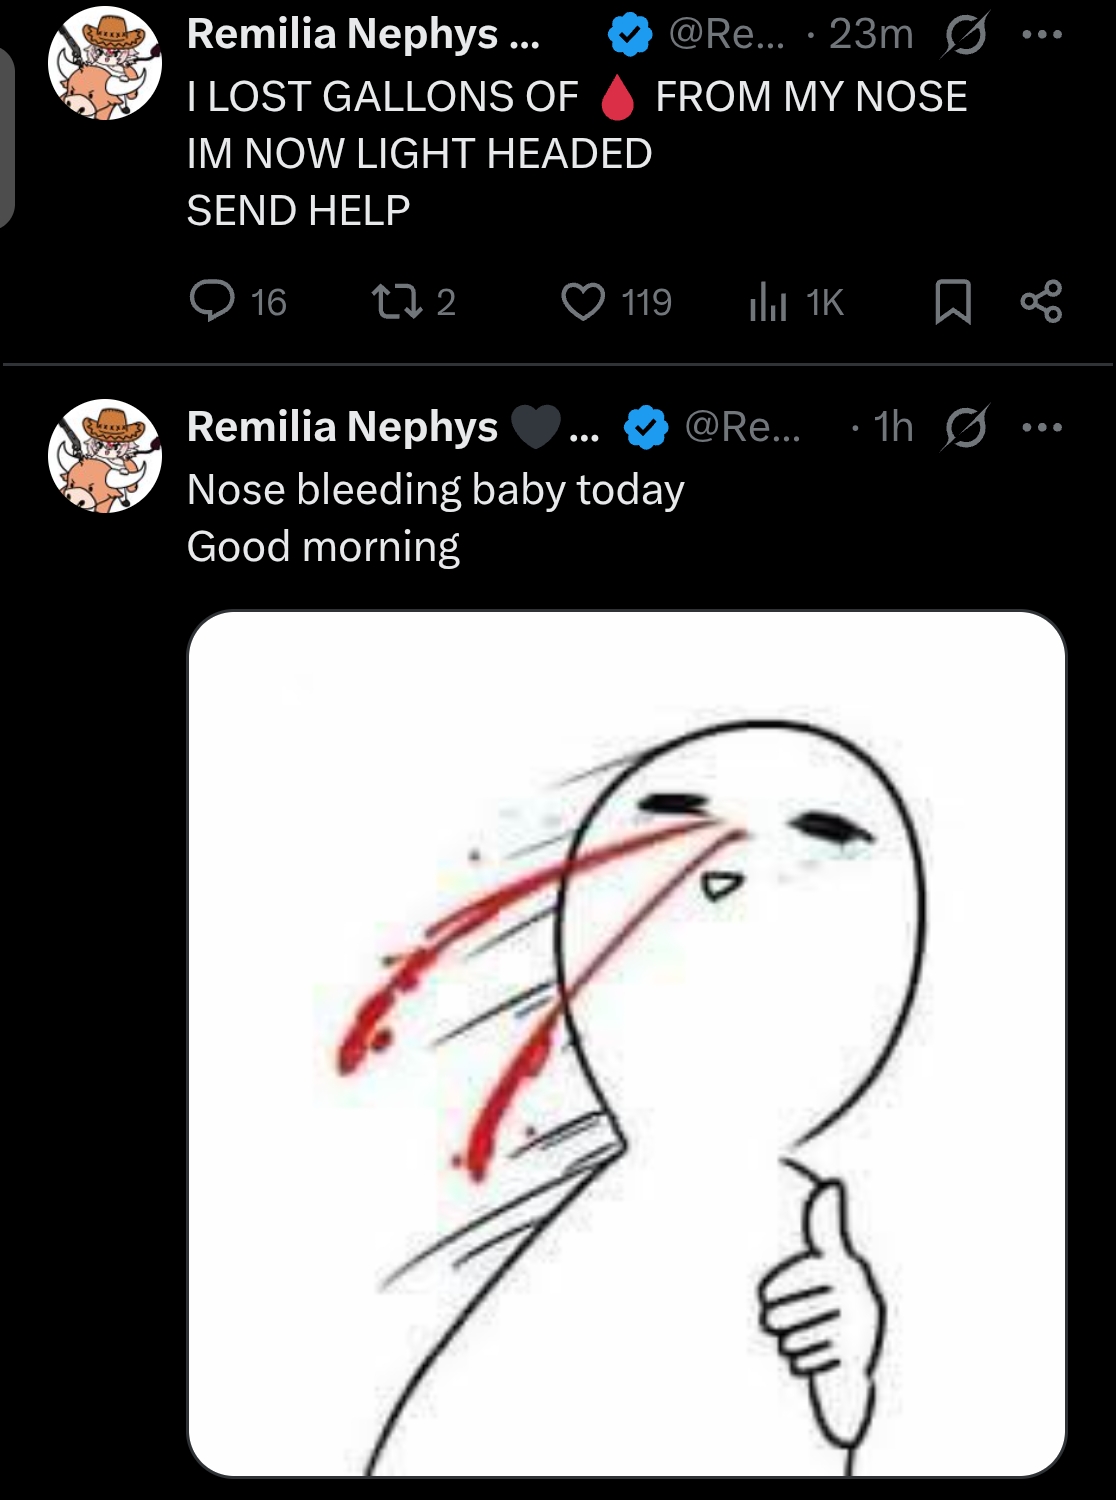1116x1500 pixels.
Task: Open profile avatar on the top tweet
Action: (105, 63)
